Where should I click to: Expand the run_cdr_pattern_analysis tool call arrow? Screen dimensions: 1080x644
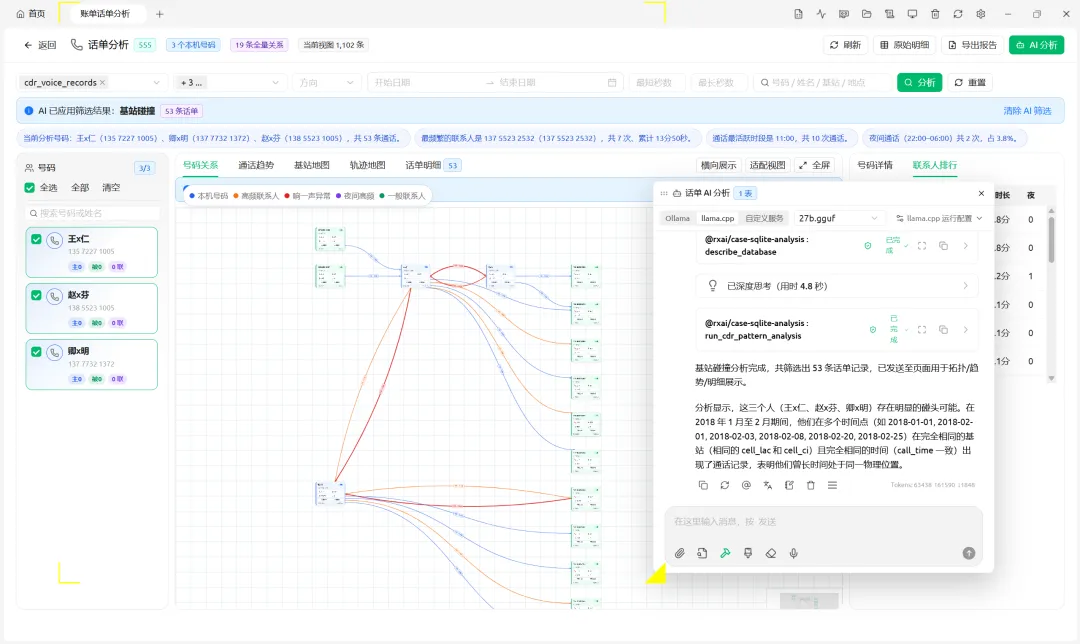[966, 330]
